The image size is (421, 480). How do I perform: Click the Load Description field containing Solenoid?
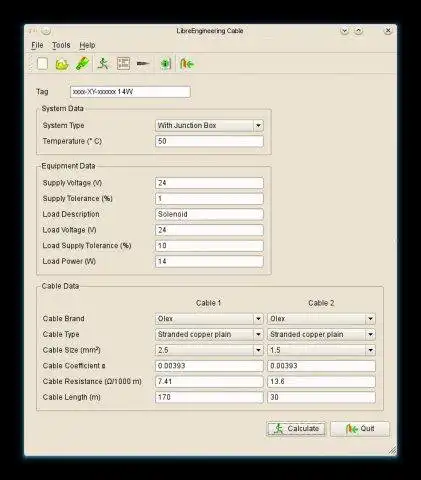click(x=209, y=214)
